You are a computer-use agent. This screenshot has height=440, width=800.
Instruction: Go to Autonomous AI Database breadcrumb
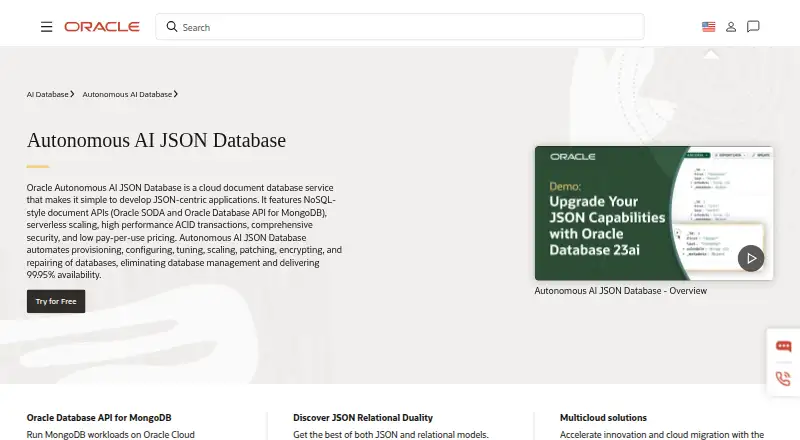(130, 94)
